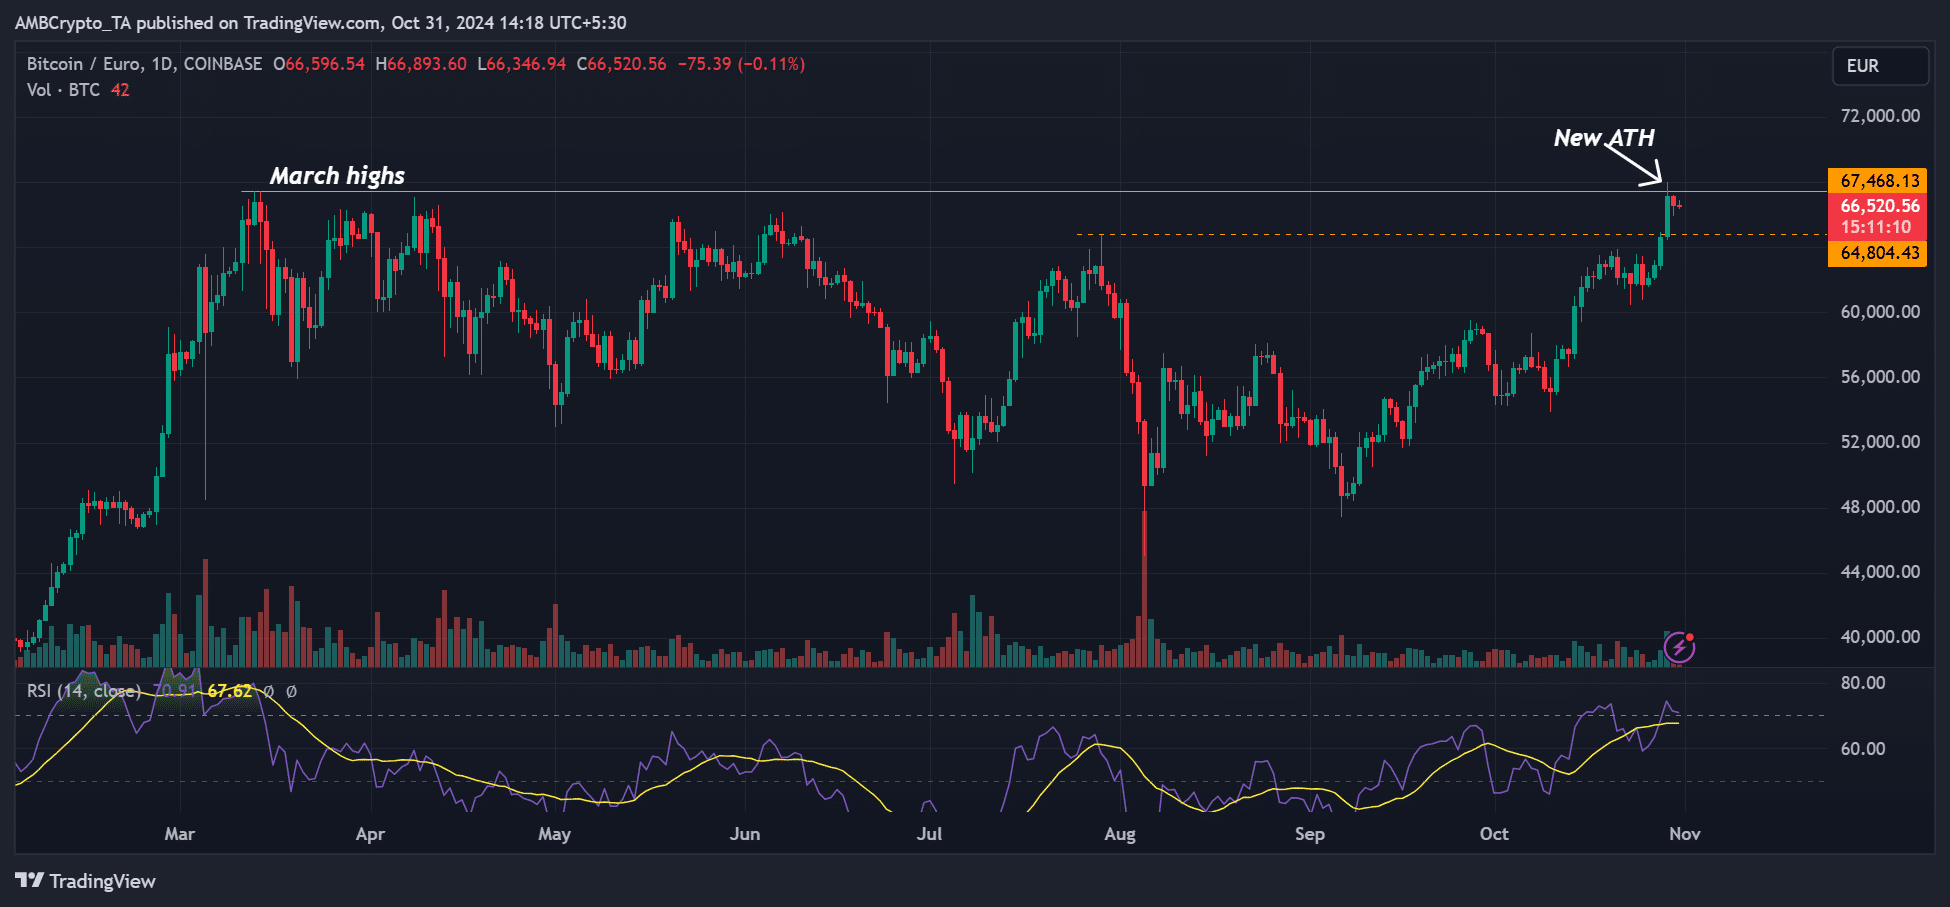Click the 40,000.00 price axis label
Image resolution: width=1950 pixels, height=907 pixels.
point(1880,637)
